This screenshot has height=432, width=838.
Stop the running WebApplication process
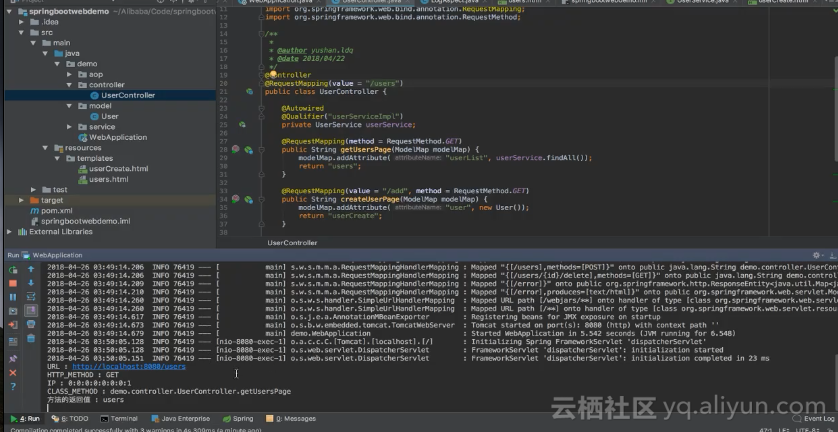pyautogui.click(x=13, y=283)
